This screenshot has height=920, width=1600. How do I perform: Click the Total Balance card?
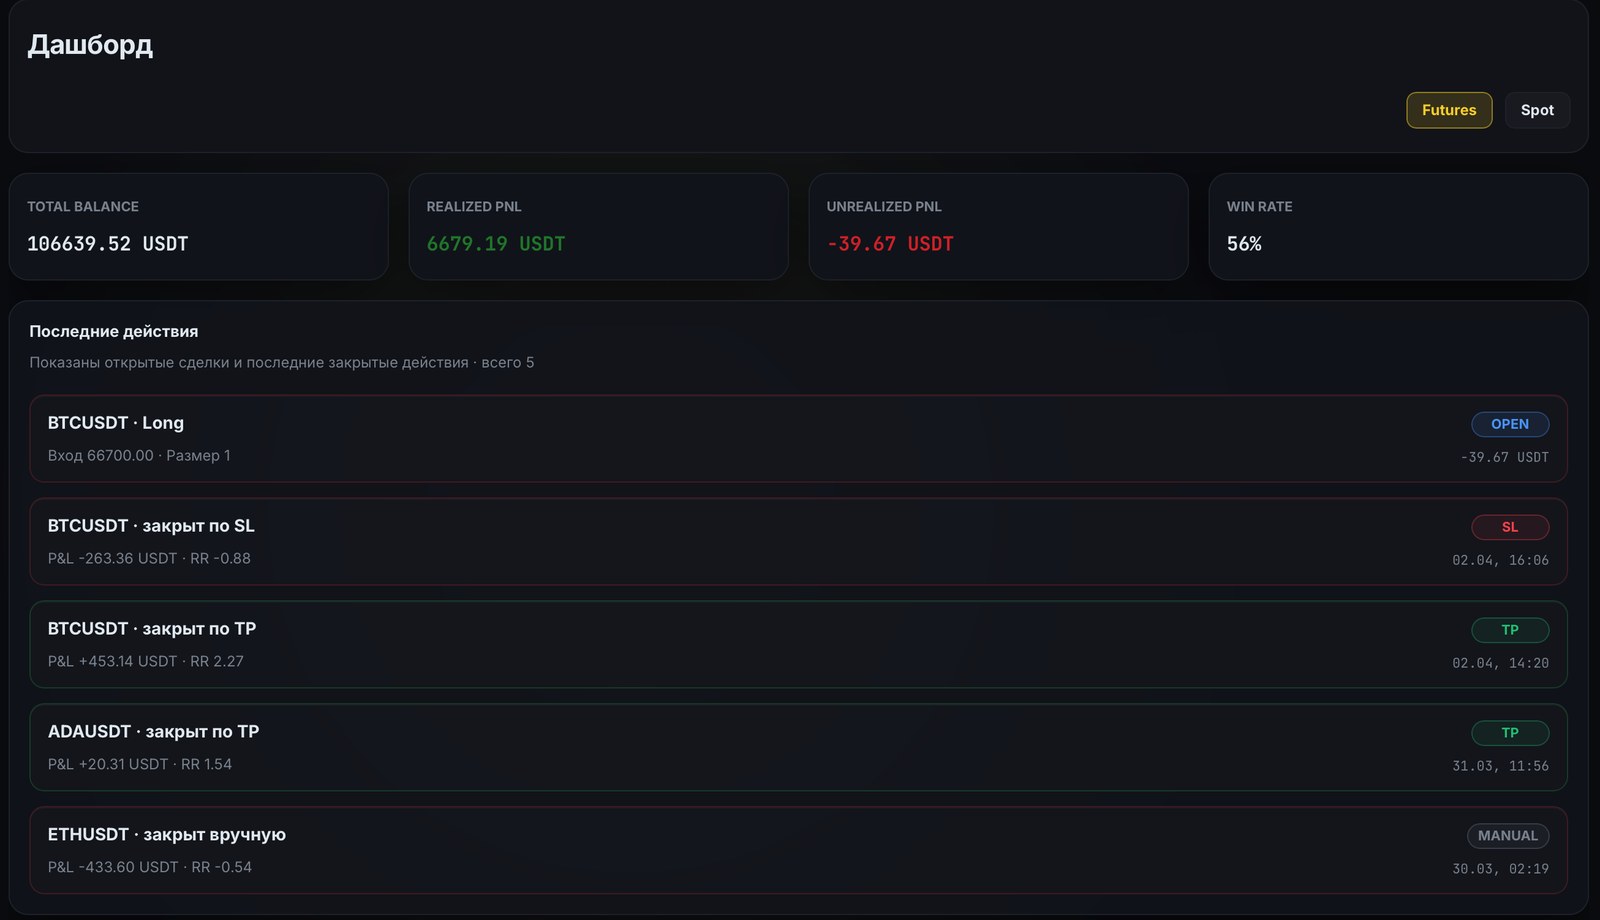click(x=198, y=226)
